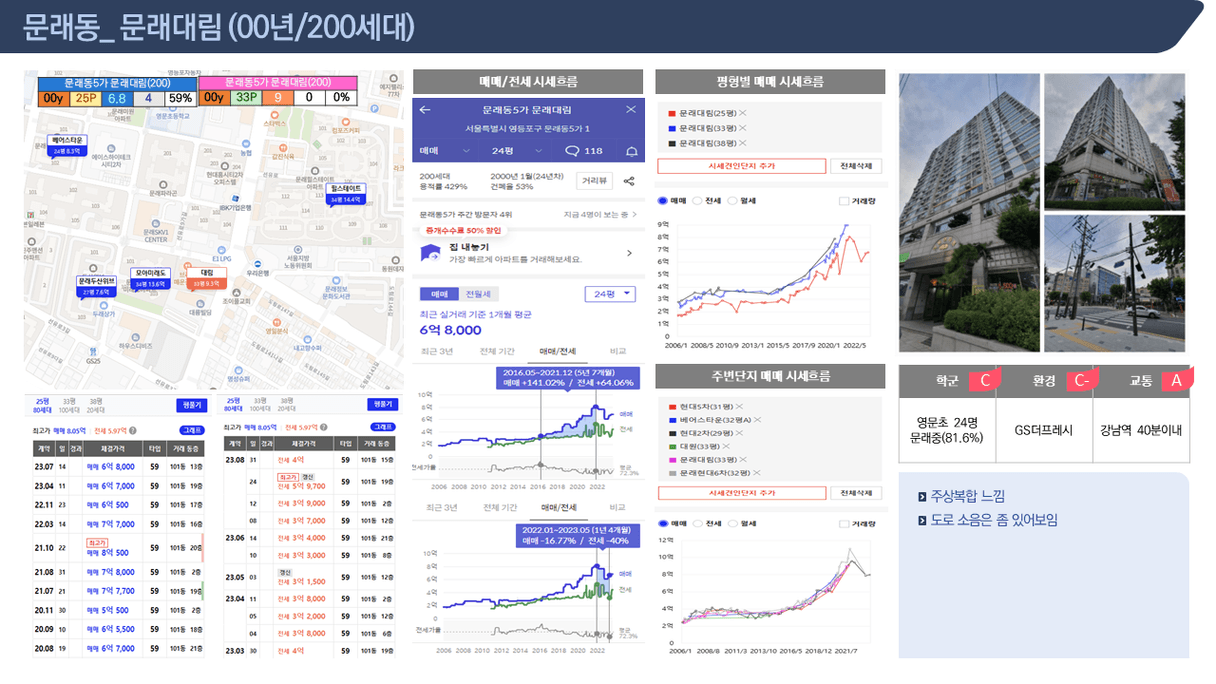This screenshot has width=1216, height=684.
Task: Open 최근 3년 tab above the 2016.05~2021.12 chart
Action: coord(438,352)
